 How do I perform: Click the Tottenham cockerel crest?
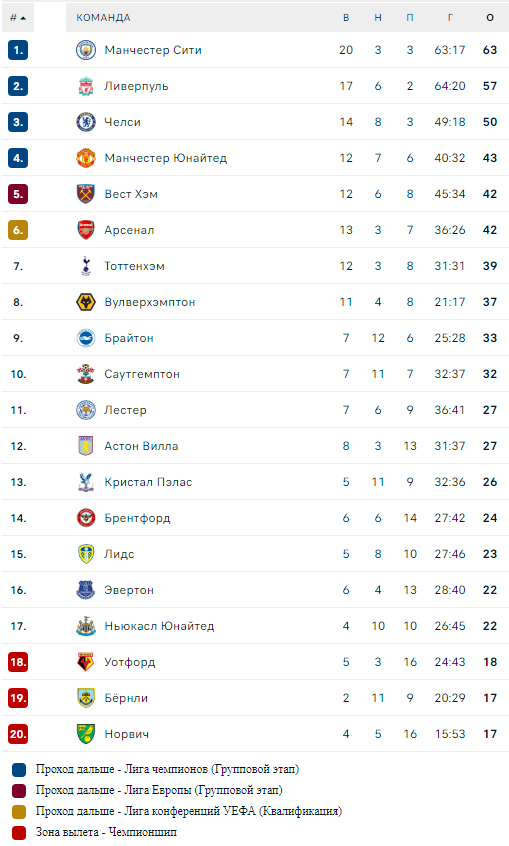coord(86,266)
